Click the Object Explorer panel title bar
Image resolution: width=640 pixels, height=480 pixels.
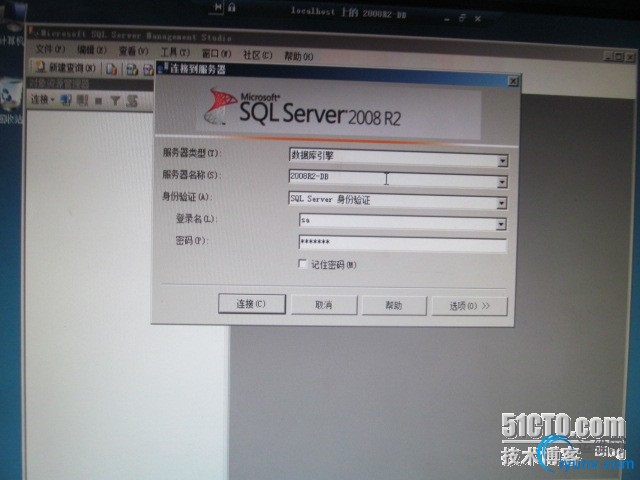90,84
